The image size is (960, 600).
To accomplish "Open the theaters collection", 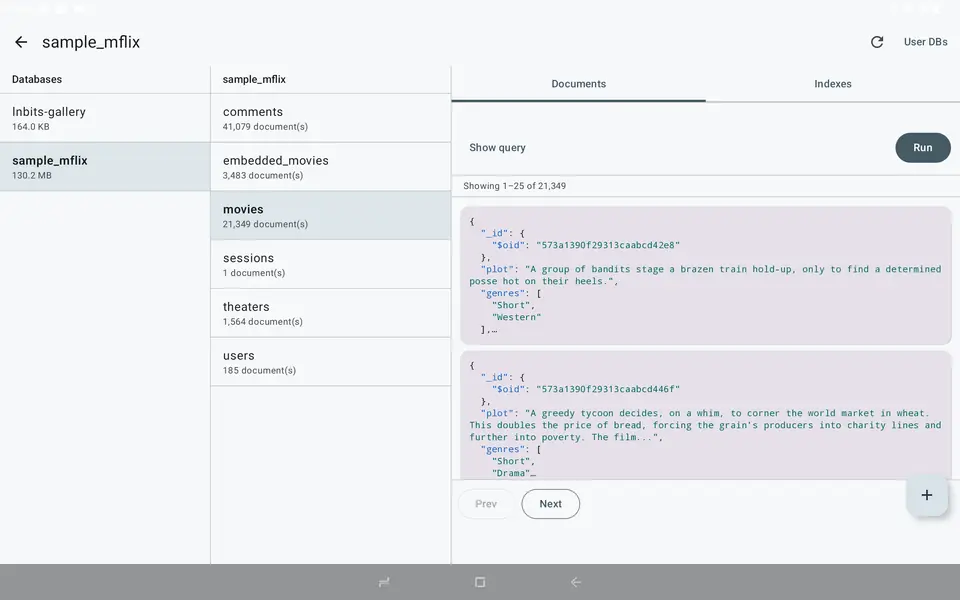I will pyautogui.click(x=331, y=313).
